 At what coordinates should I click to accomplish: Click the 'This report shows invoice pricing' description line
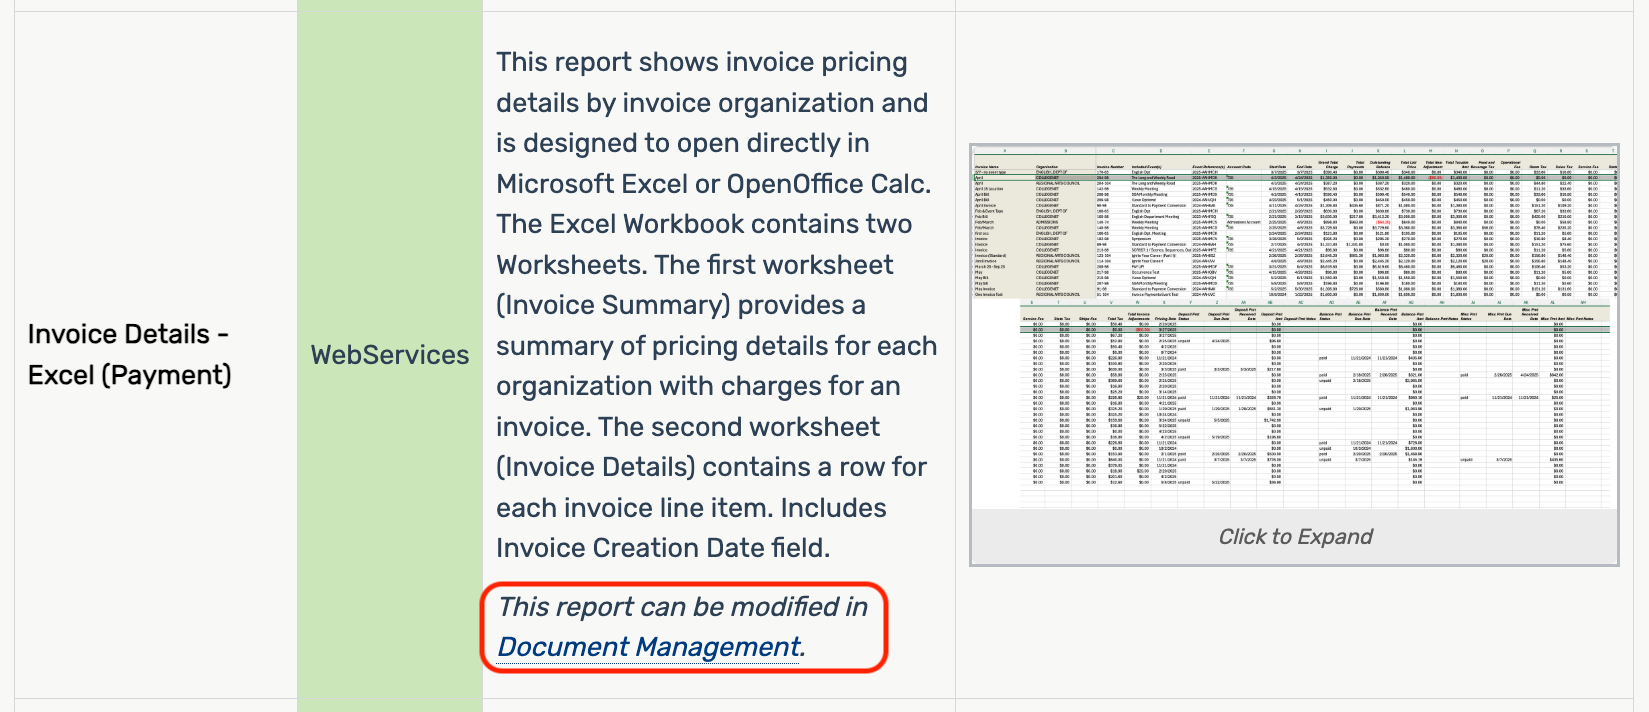[702, 62]
